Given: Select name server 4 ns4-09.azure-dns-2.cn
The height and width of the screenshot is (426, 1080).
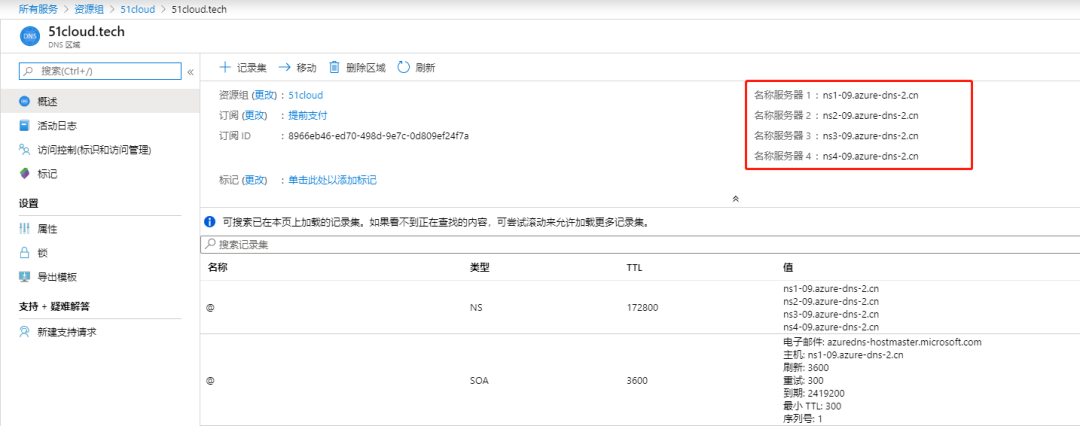Looking at the screenshot, I should 871,156.
